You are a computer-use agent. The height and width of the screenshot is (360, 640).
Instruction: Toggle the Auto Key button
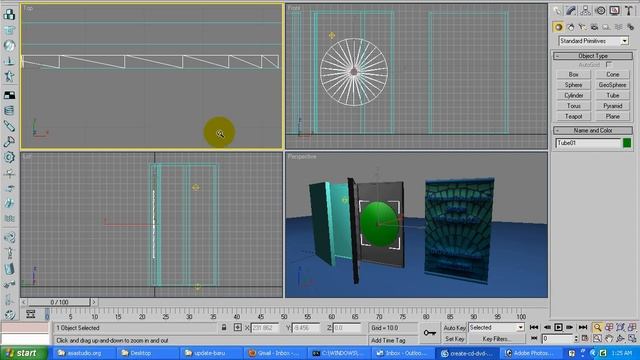(454, 328)
